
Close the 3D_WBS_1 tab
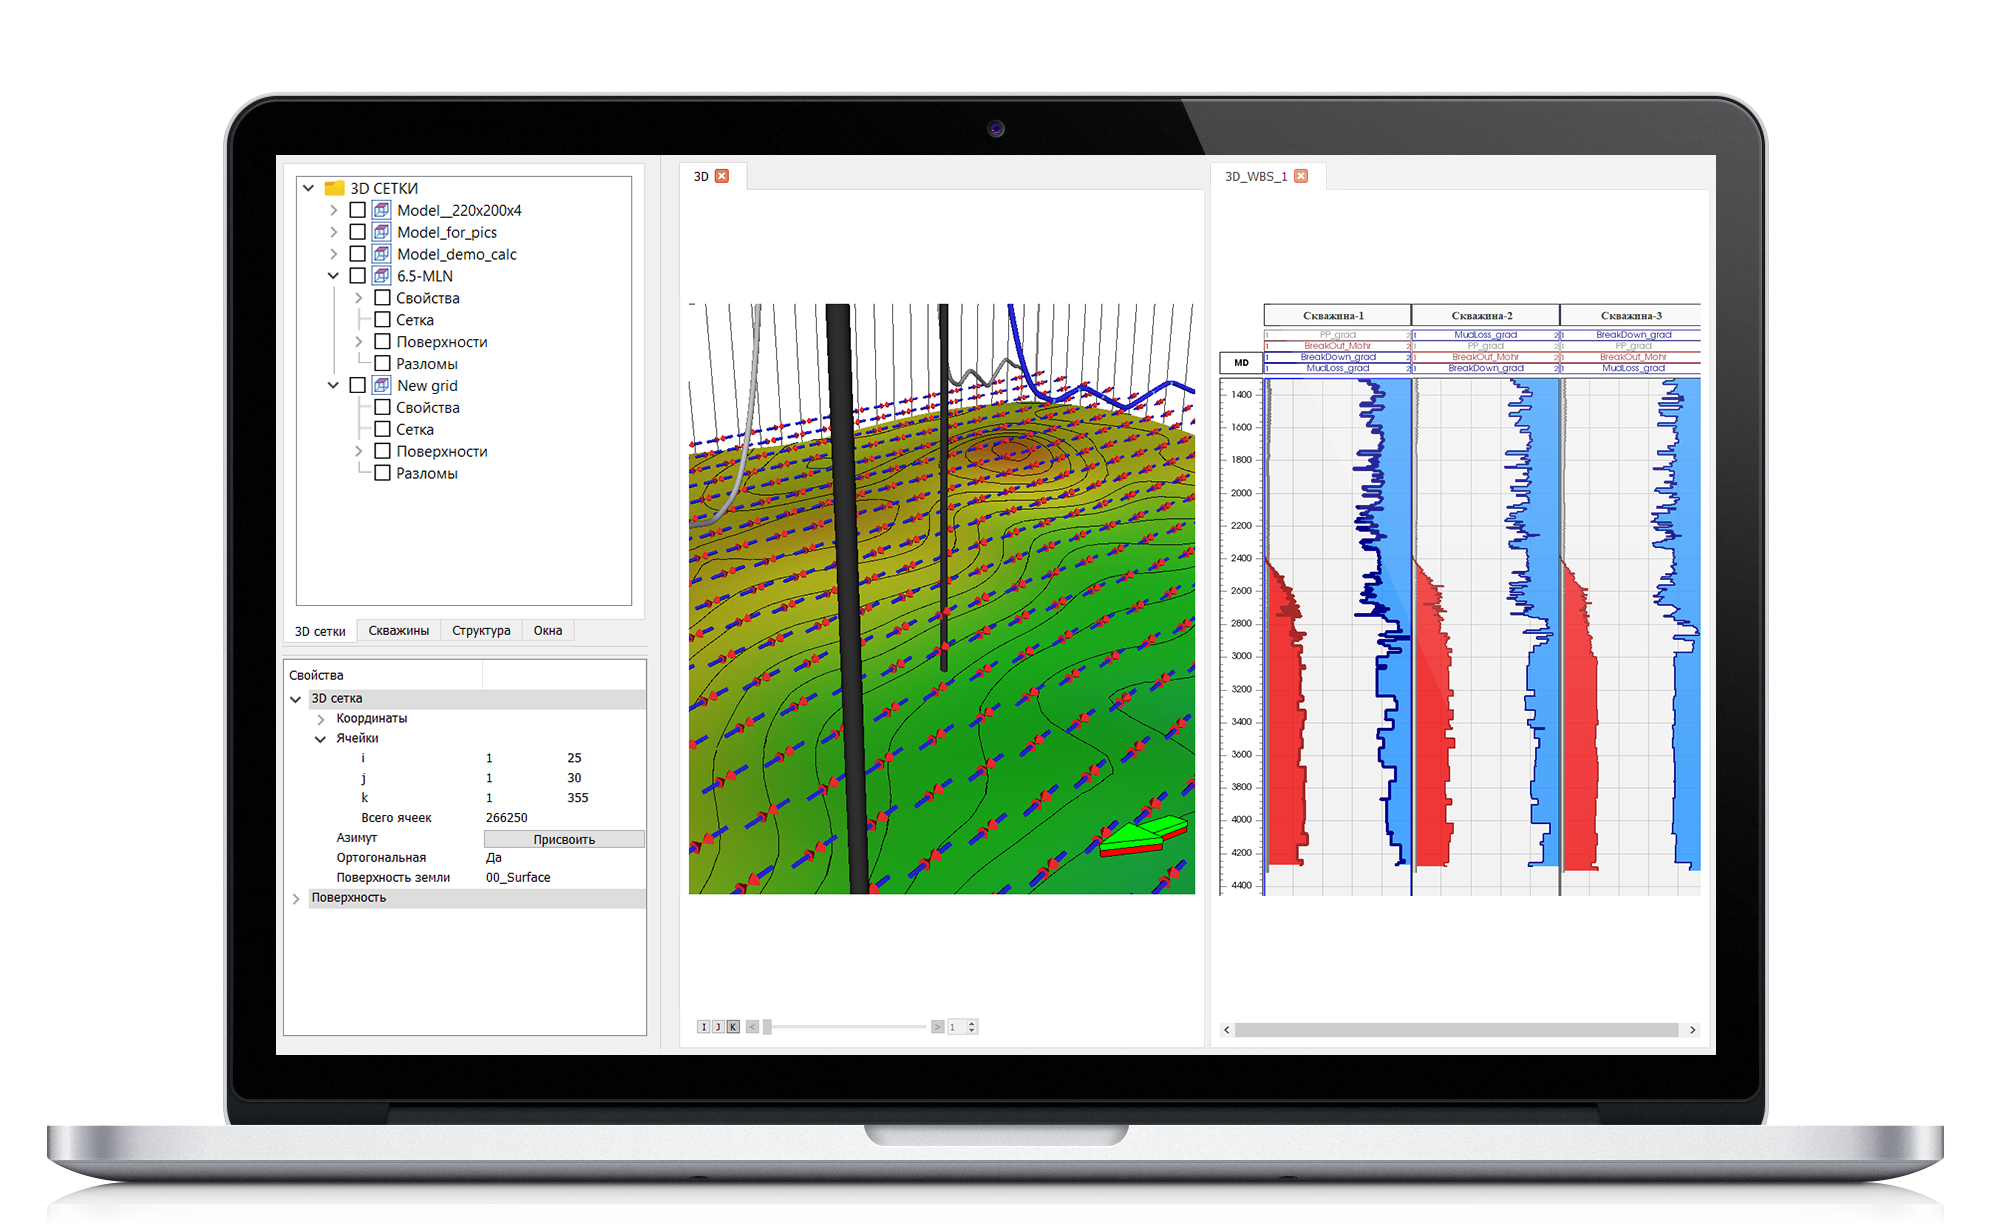point(1301,176)
